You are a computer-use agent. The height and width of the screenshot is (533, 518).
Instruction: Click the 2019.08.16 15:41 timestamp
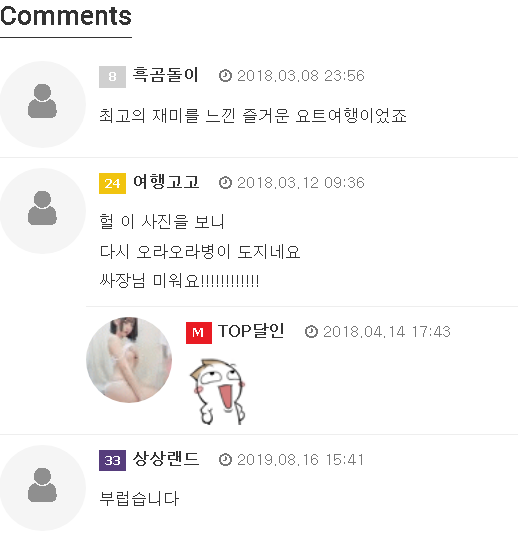pyautogui.click(x=300, y=460)
